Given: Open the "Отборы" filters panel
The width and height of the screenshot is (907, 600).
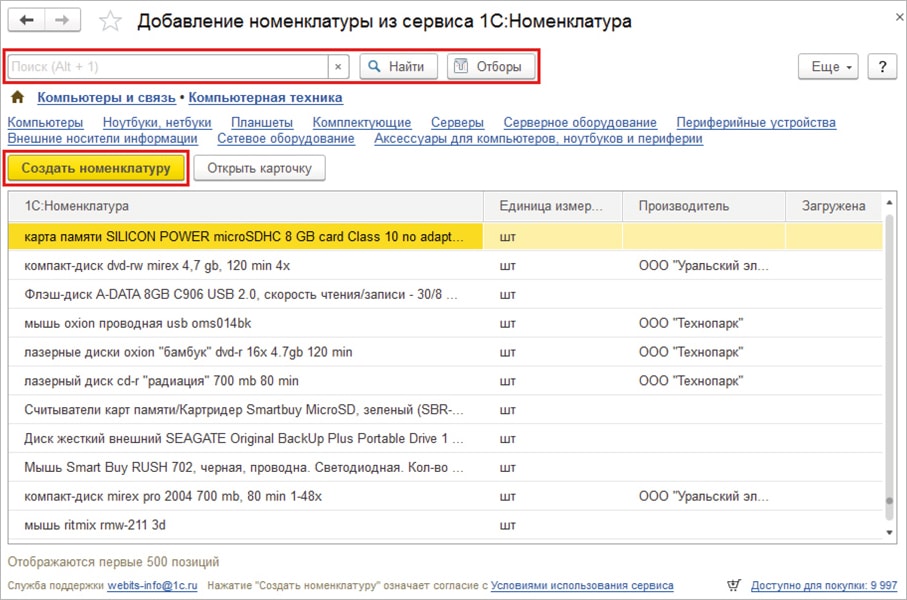Looking at the screenshot, I should (x=490, y=67).
